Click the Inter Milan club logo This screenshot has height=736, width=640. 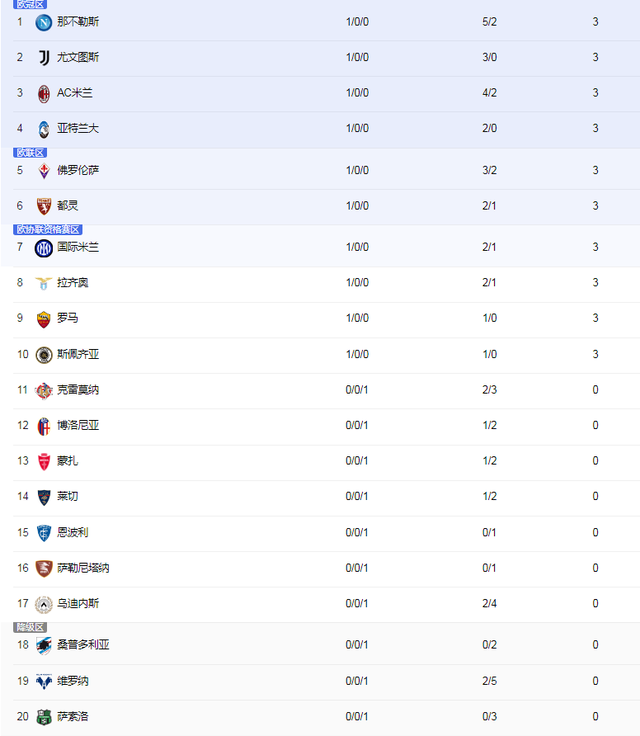point(44,248)
